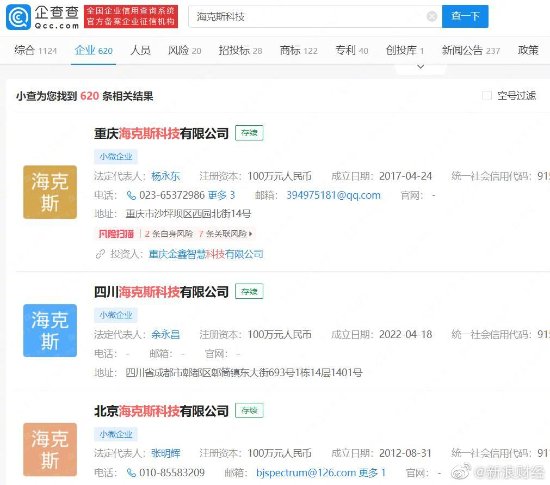
Task: Show more phone numbers via 更多 3
Action: point(221,195)
